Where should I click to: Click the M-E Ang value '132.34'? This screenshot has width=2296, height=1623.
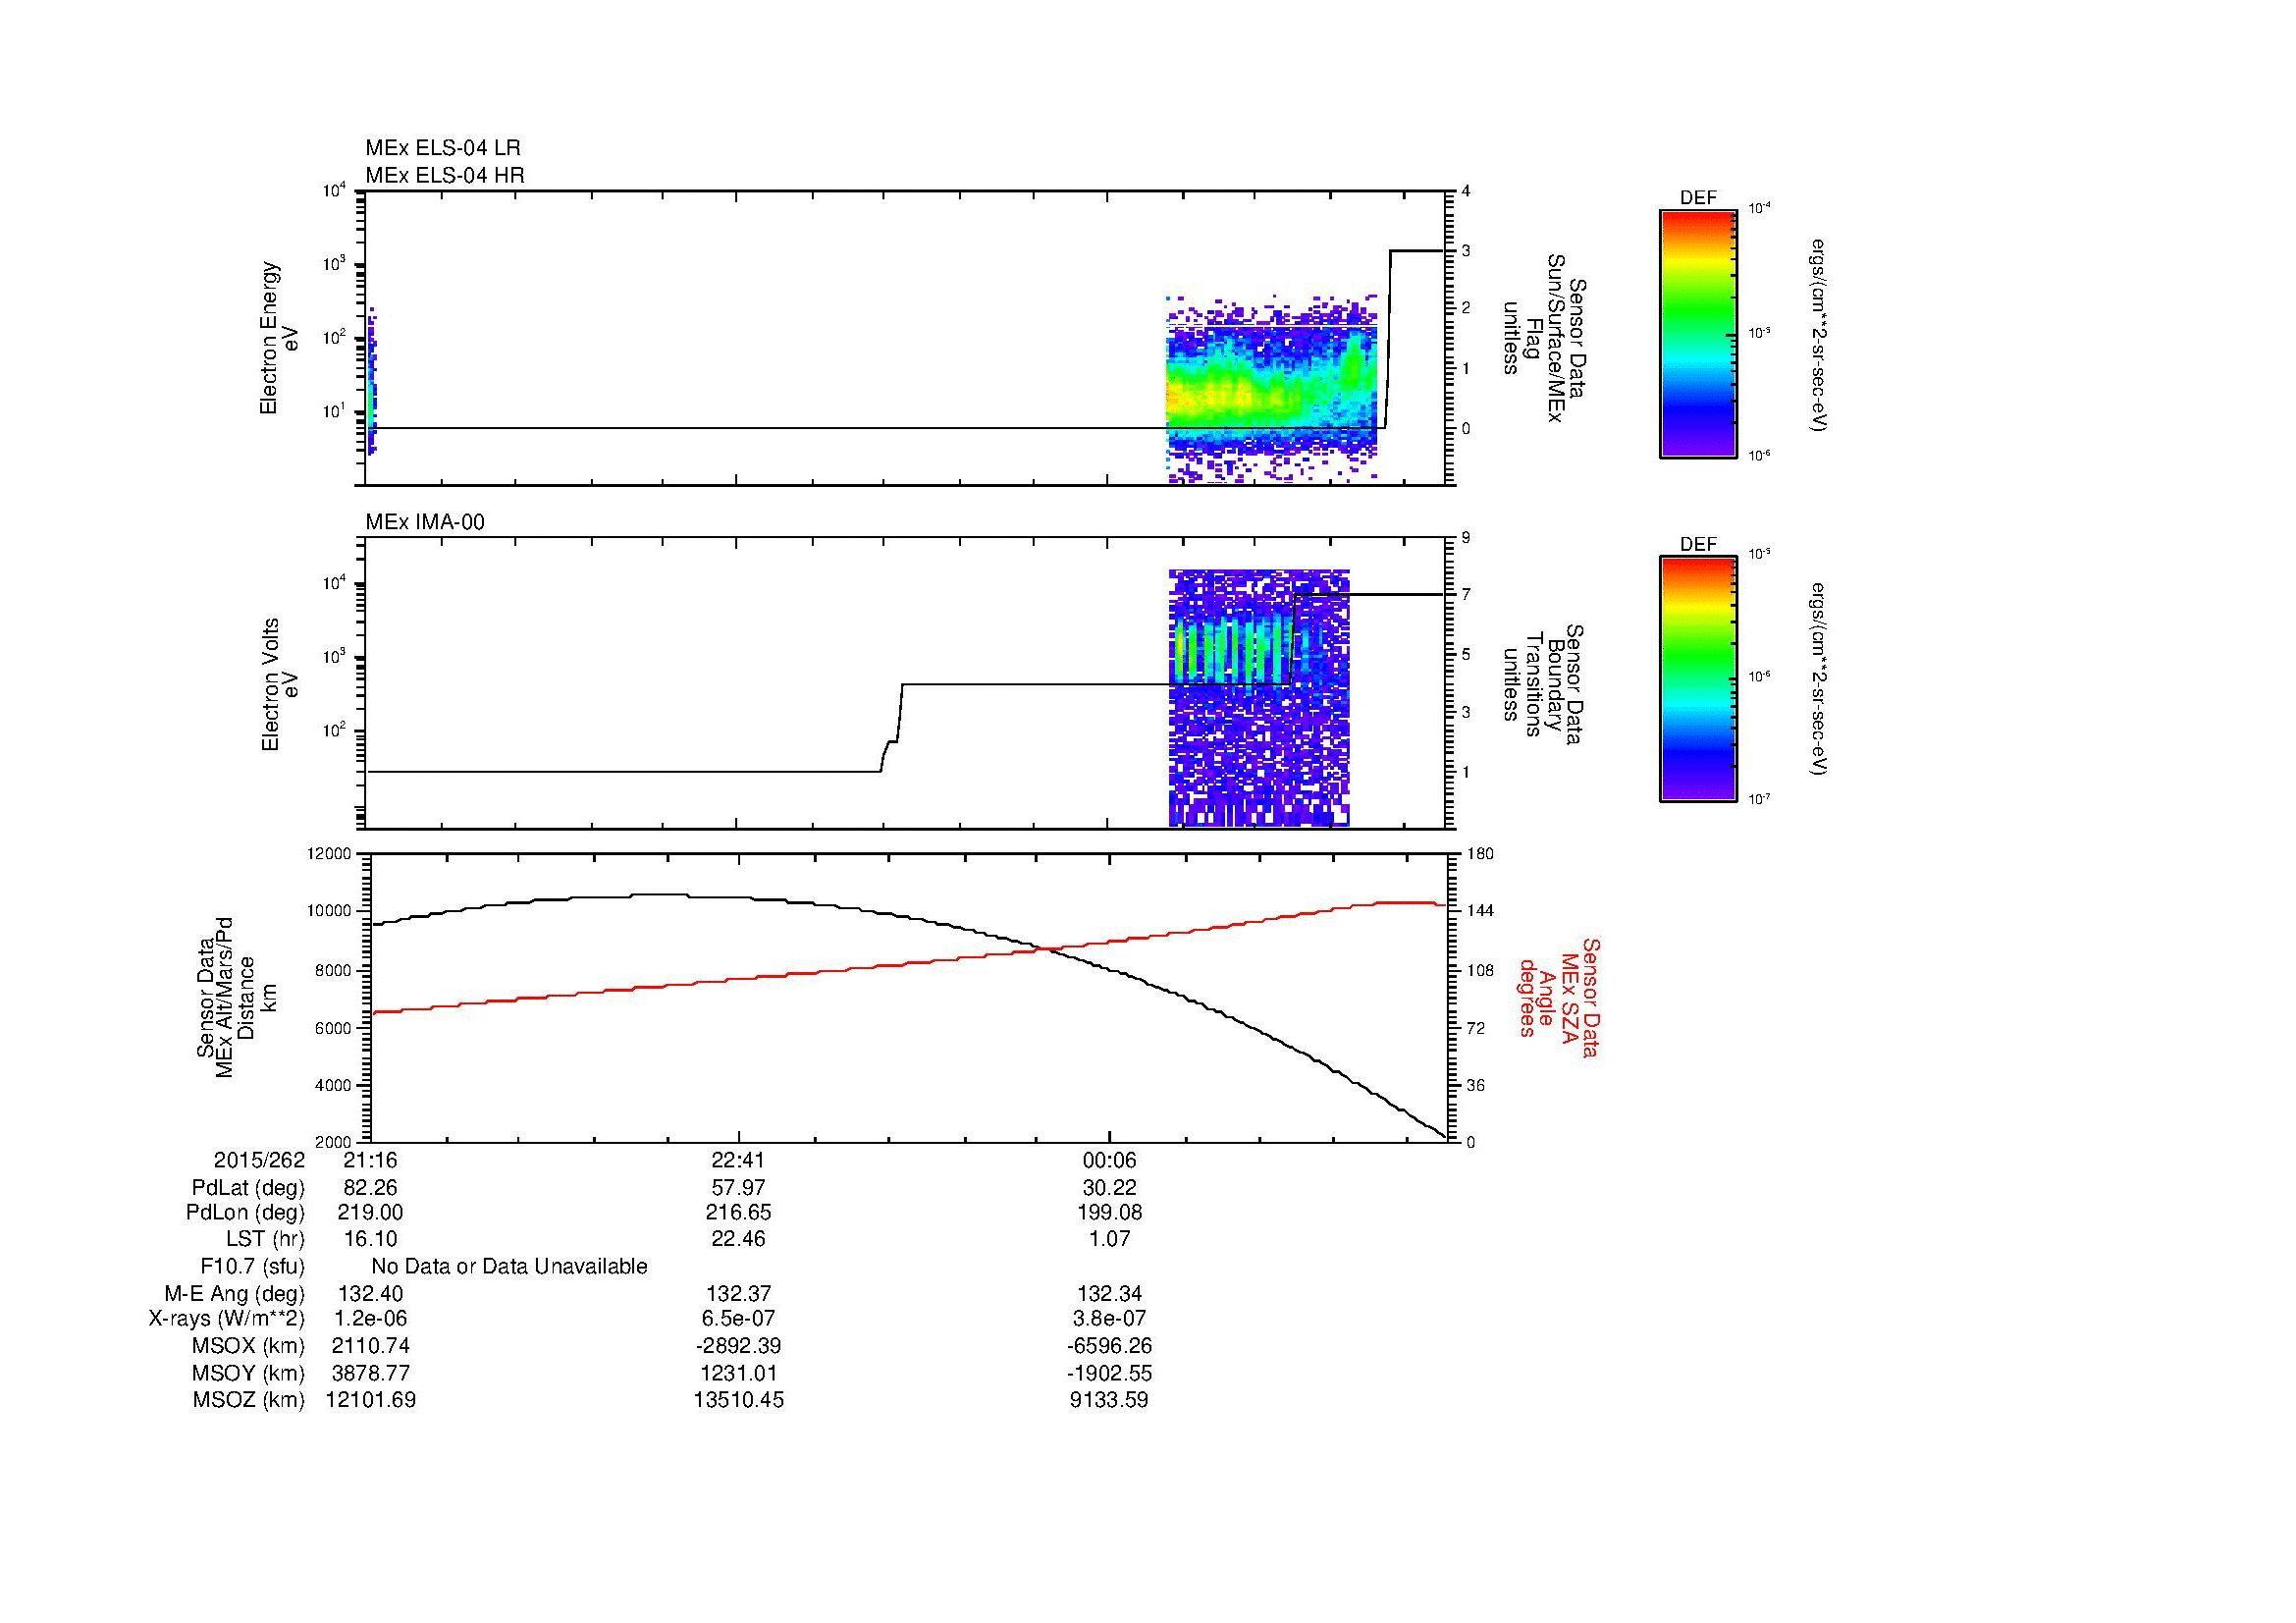click(1109, 1293)
